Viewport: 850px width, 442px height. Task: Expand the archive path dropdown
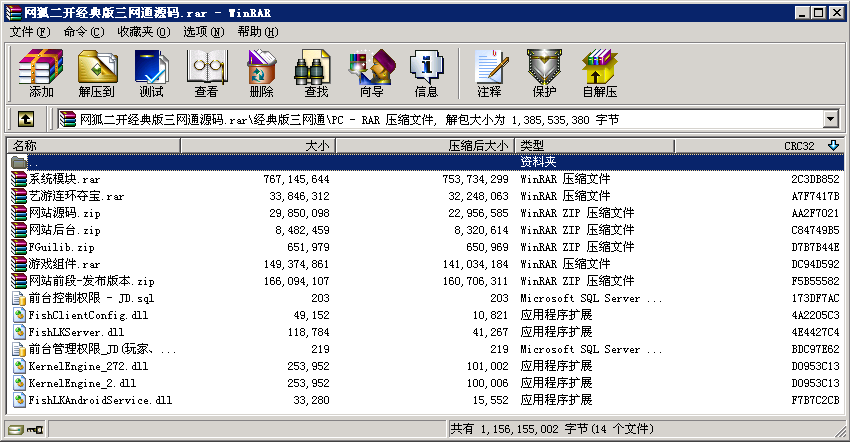point(830,119)
